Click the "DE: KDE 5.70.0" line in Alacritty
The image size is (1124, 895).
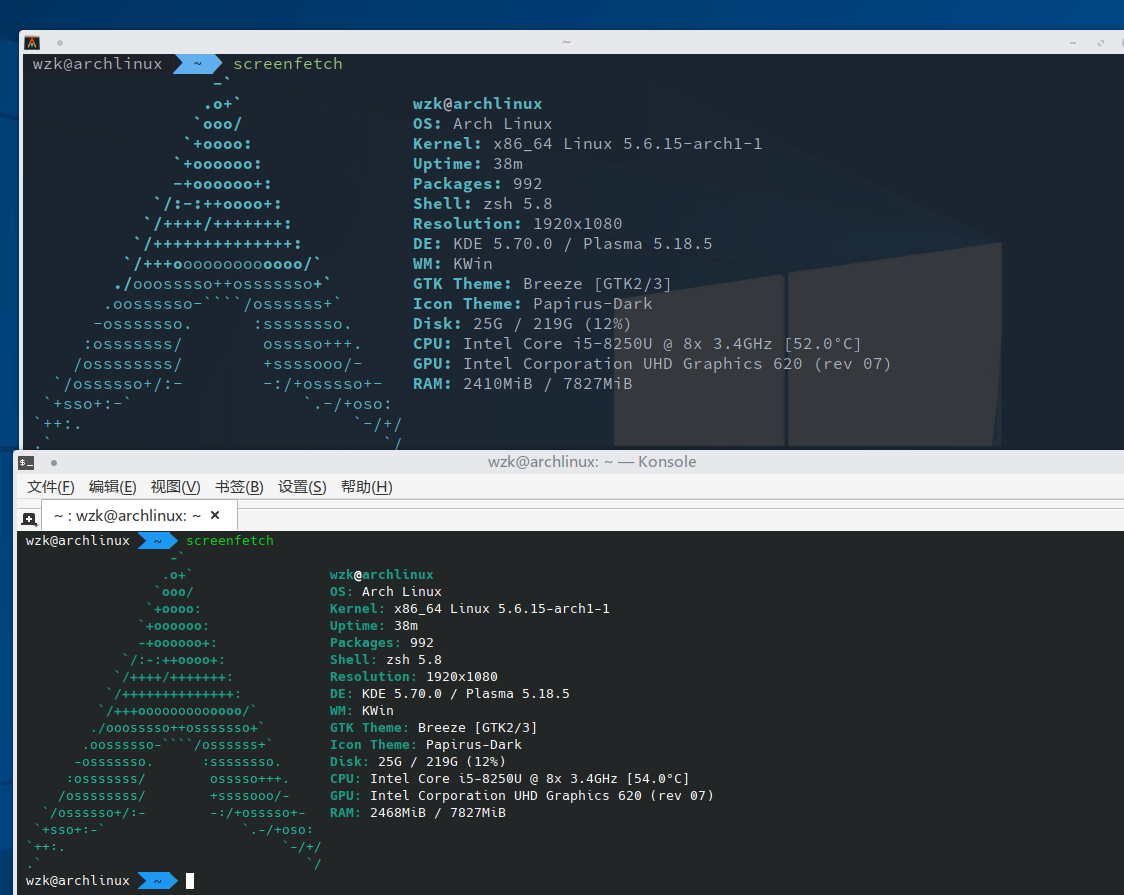click(x=563, y=244)
